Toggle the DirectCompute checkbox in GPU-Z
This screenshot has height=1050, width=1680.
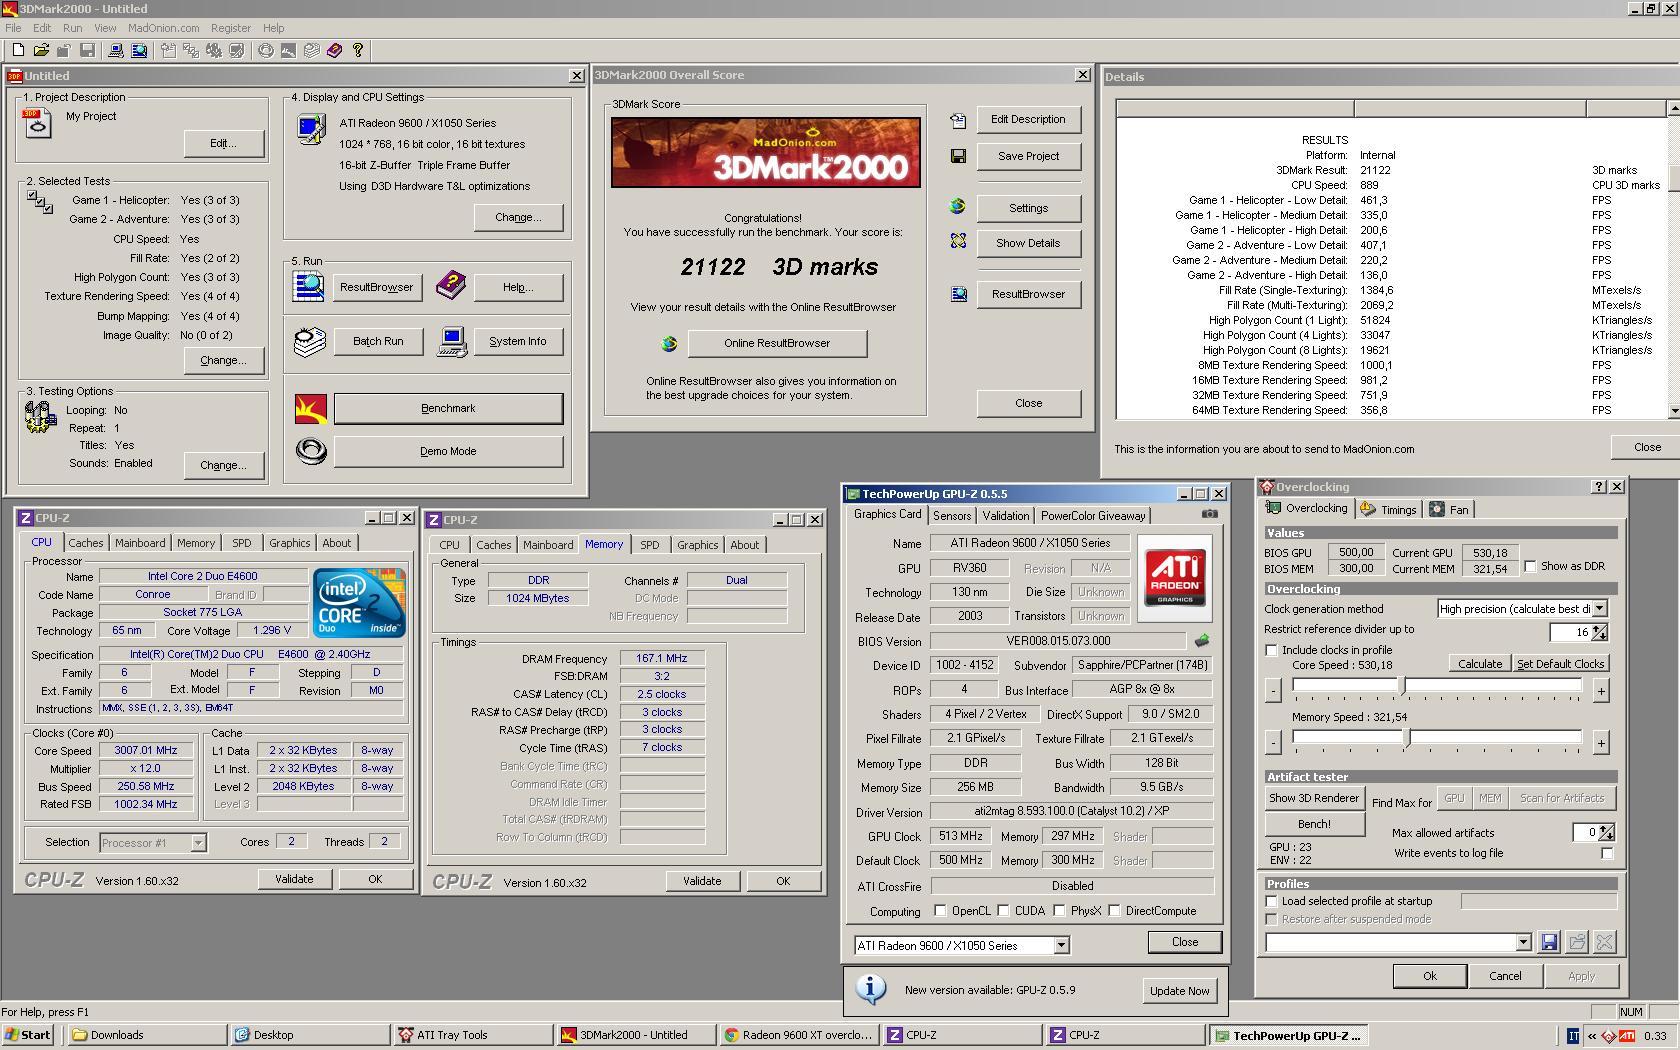tap(1114, 911)
